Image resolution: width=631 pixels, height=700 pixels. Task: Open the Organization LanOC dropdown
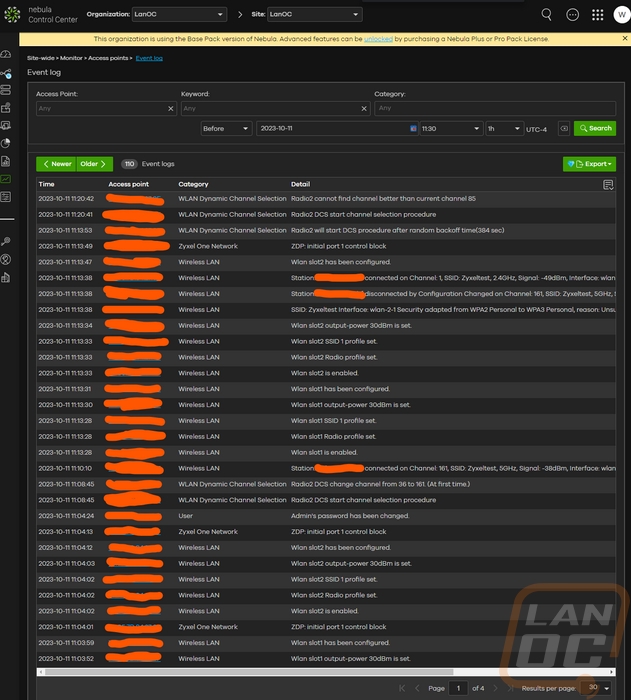point(179,14)
